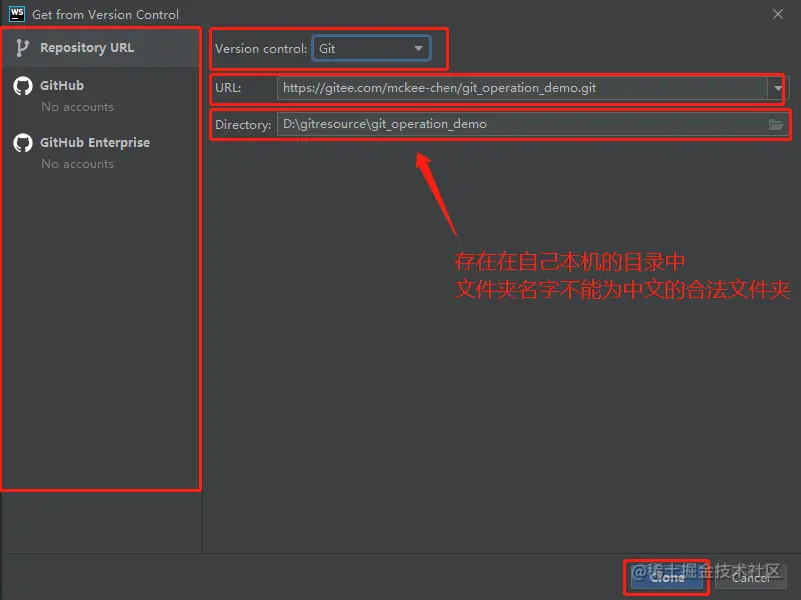Close the Get from Version Control dialog
Screen dimensions: 801x600
pos(778,14)
